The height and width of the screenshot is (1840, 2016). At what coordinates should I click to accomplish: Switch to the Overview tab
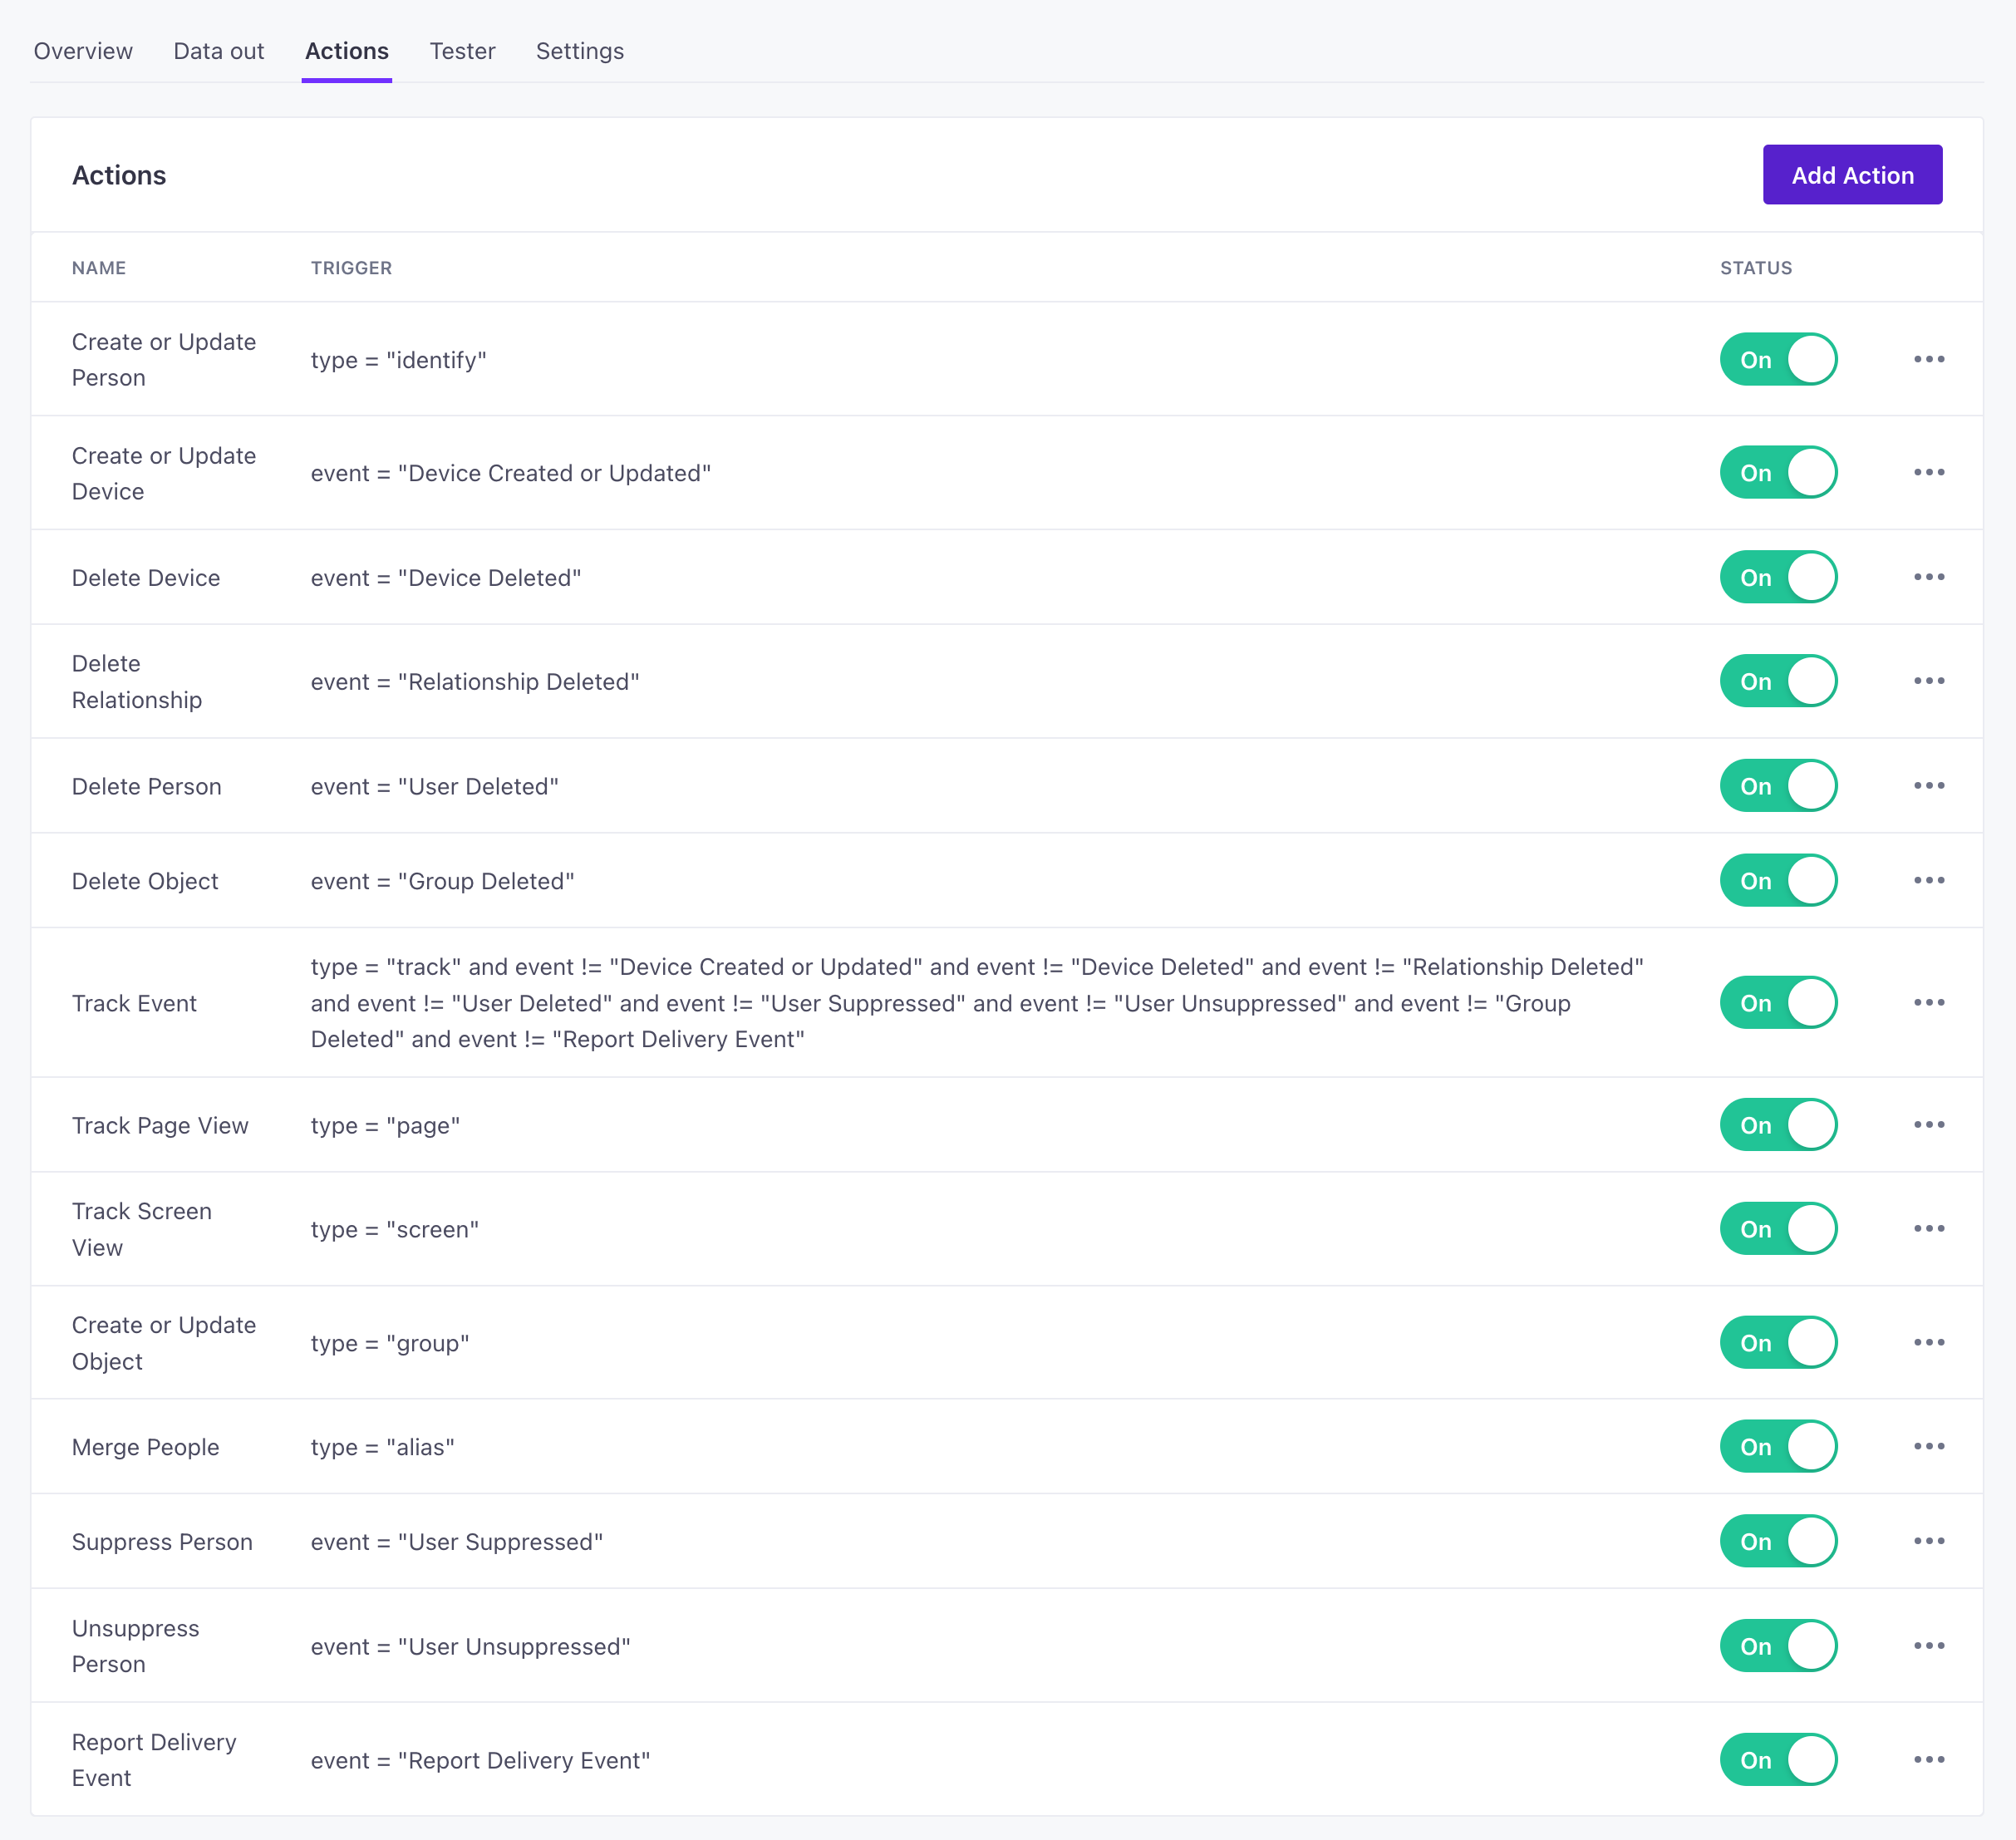[83, 51]
